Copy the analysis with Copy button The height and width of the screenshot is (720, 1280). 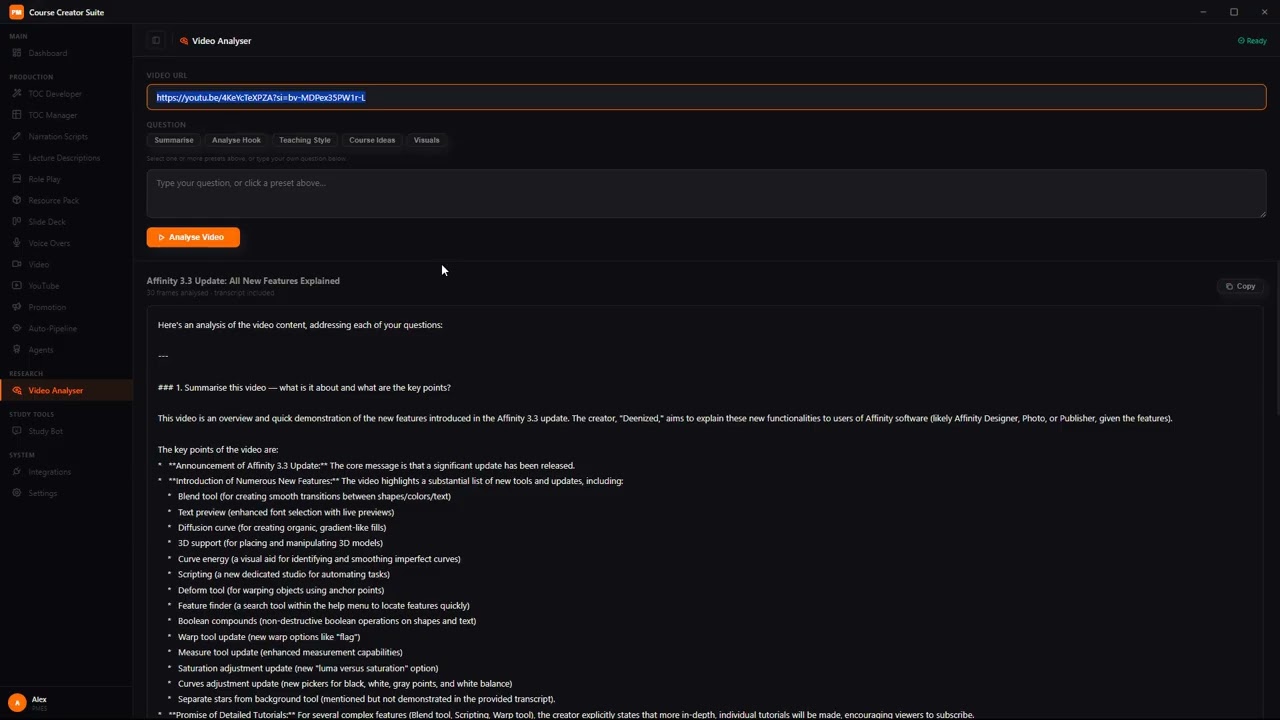1240,286
